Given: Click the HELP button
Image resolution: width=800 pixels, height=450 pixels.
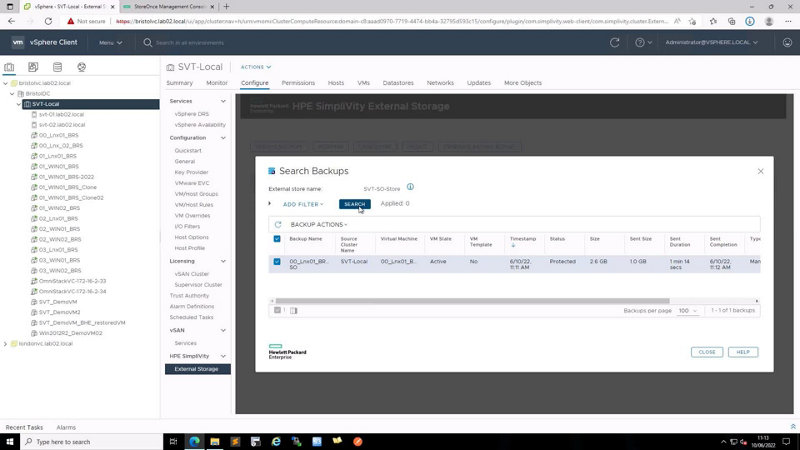Looking at the screenshot, I should pos(743,352).
